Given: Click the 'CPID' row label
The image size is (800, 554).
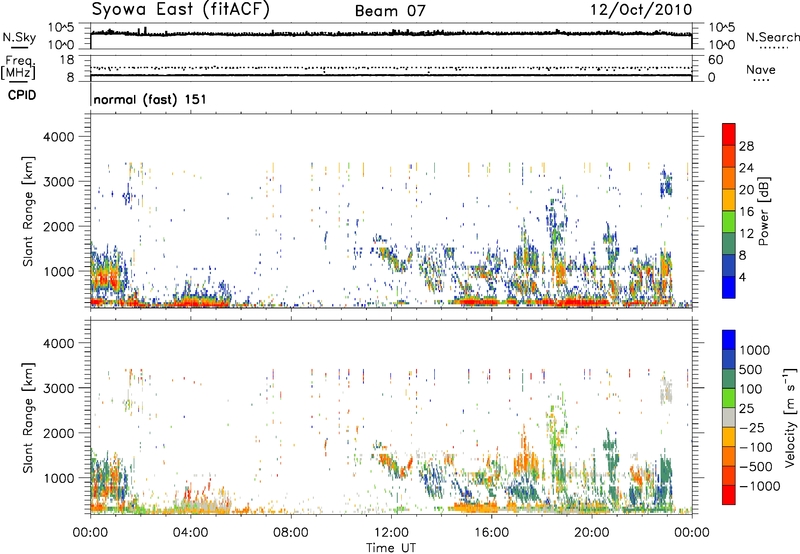Looking at the screenshot, I should [22, 95].
